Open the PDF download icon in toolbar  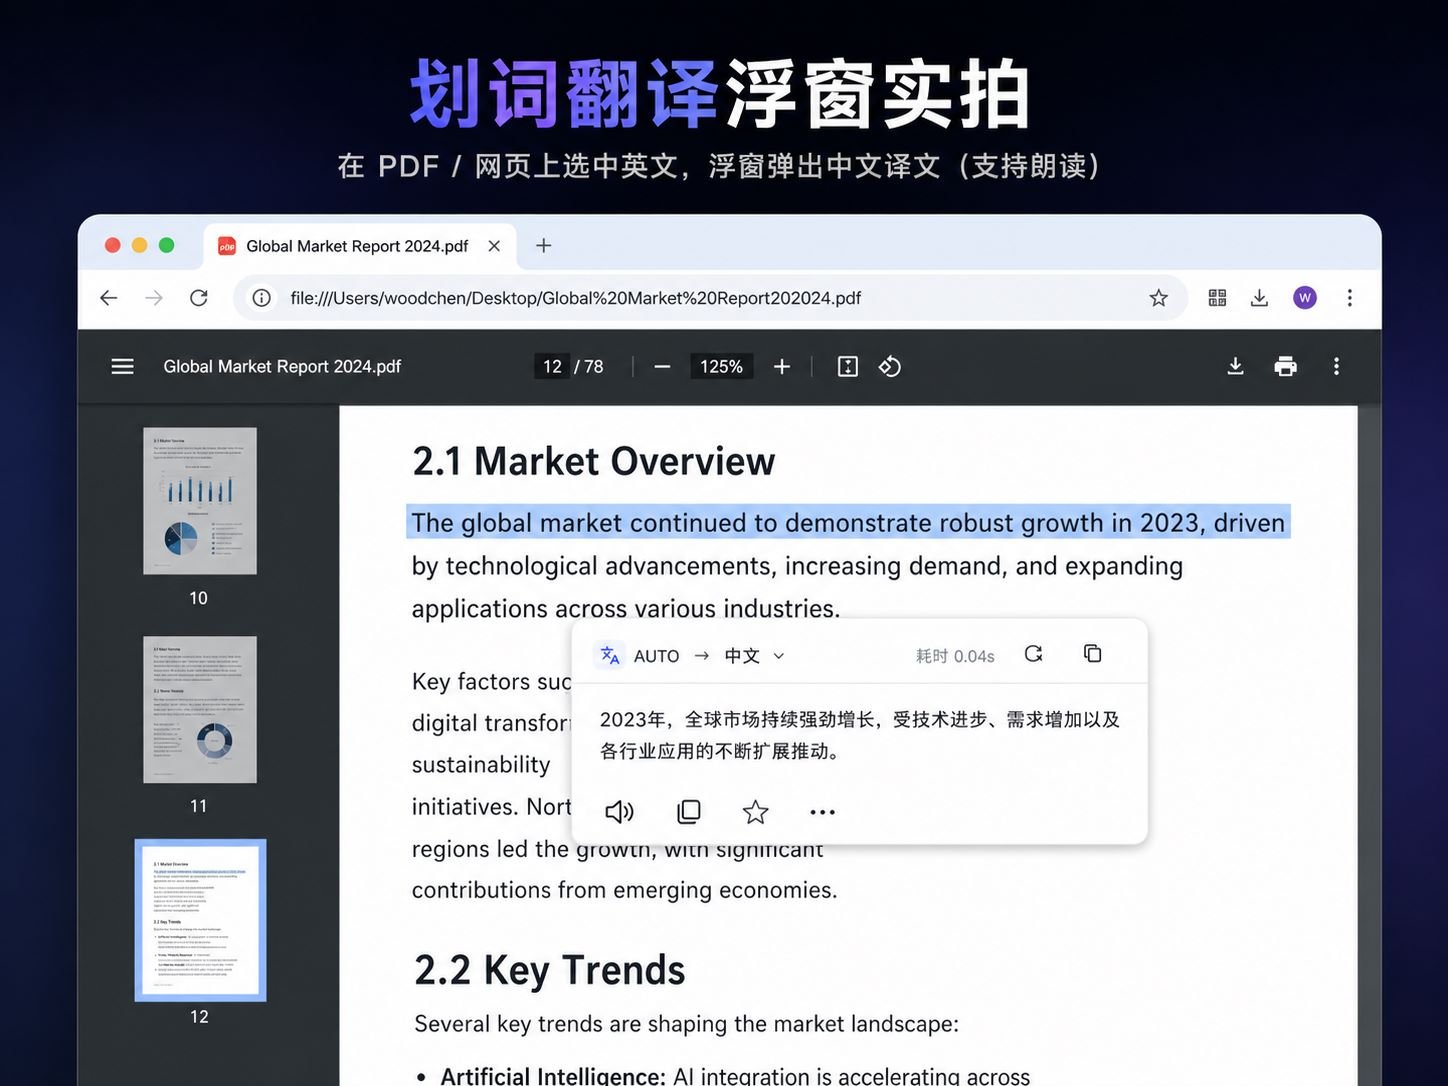(1235, 366)
